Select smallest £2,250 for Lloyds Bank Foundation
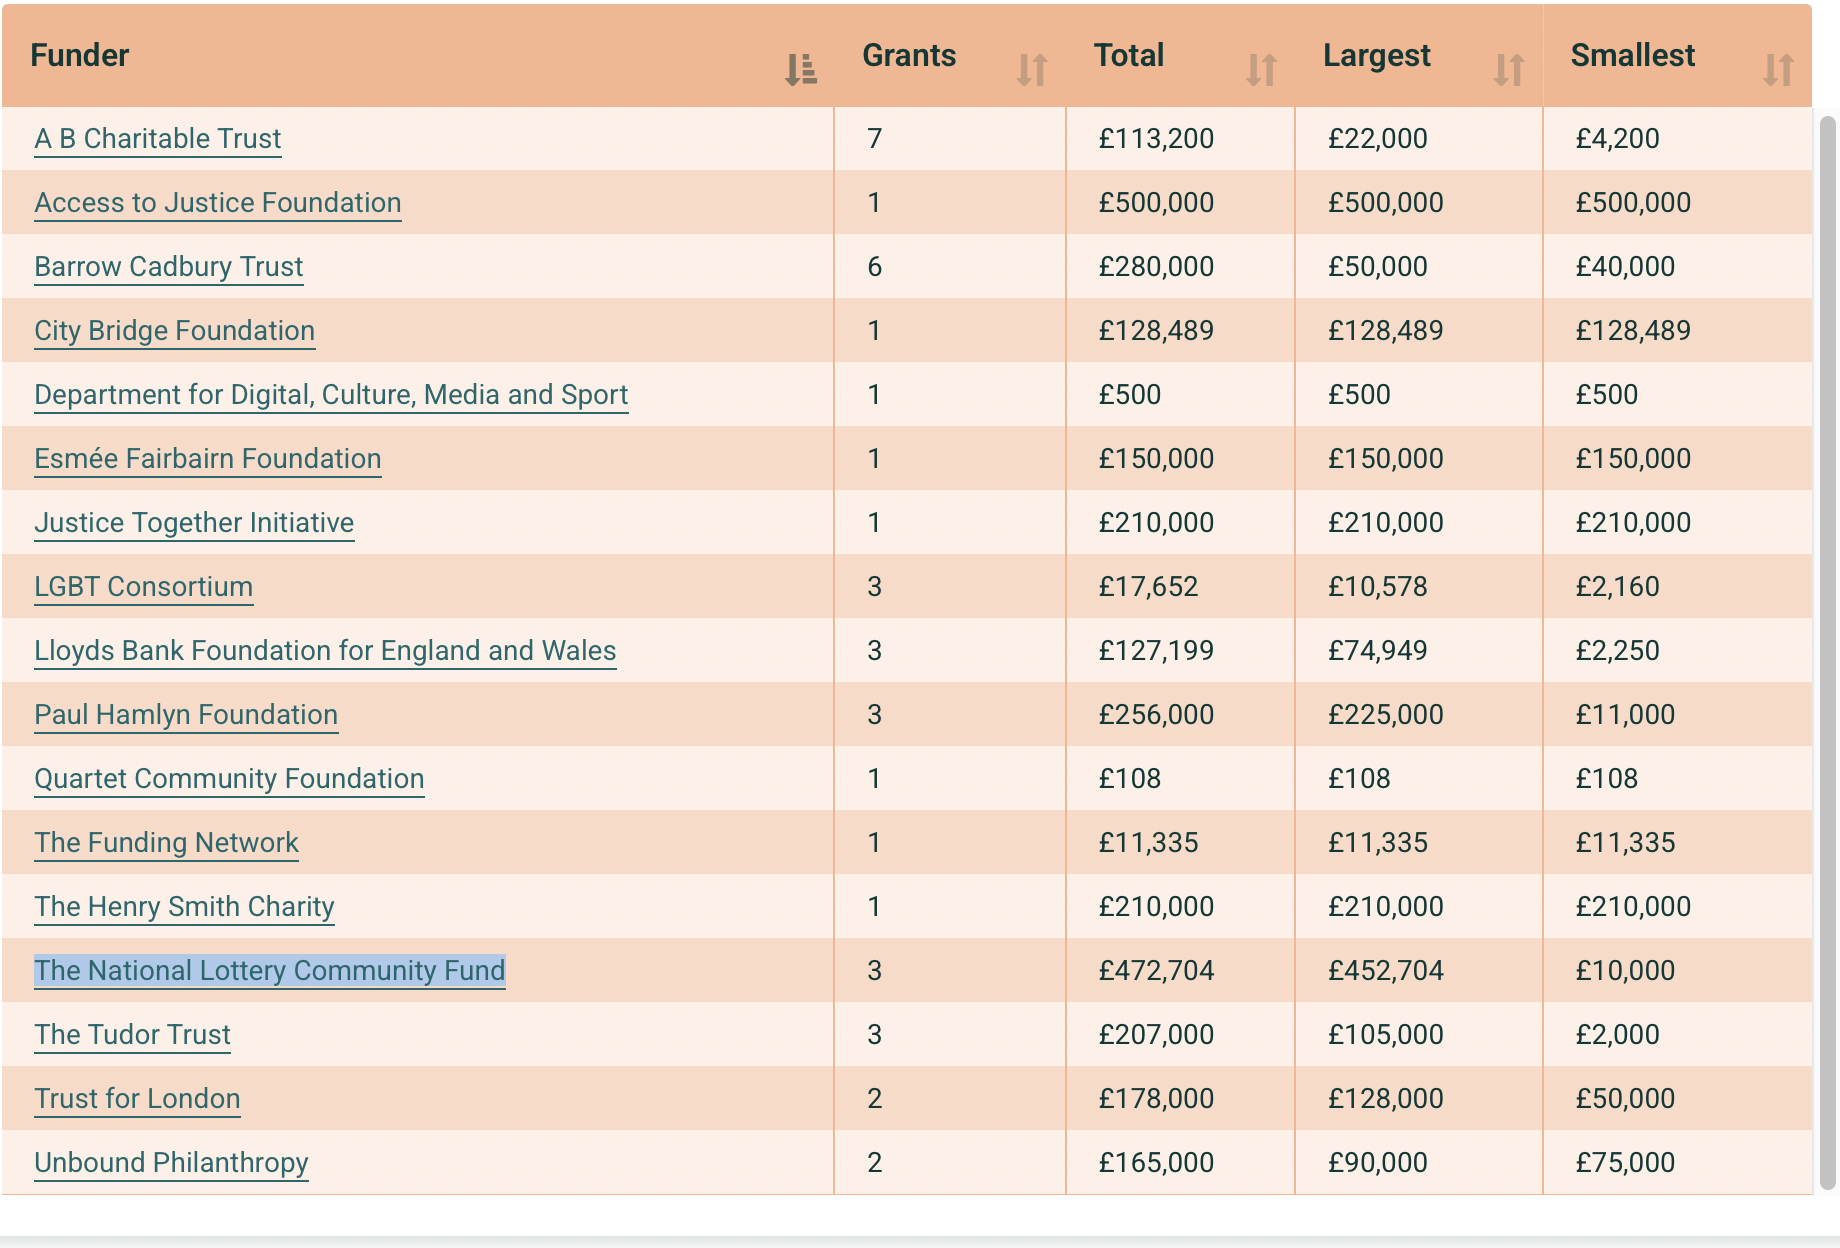 coord(1618,651)
